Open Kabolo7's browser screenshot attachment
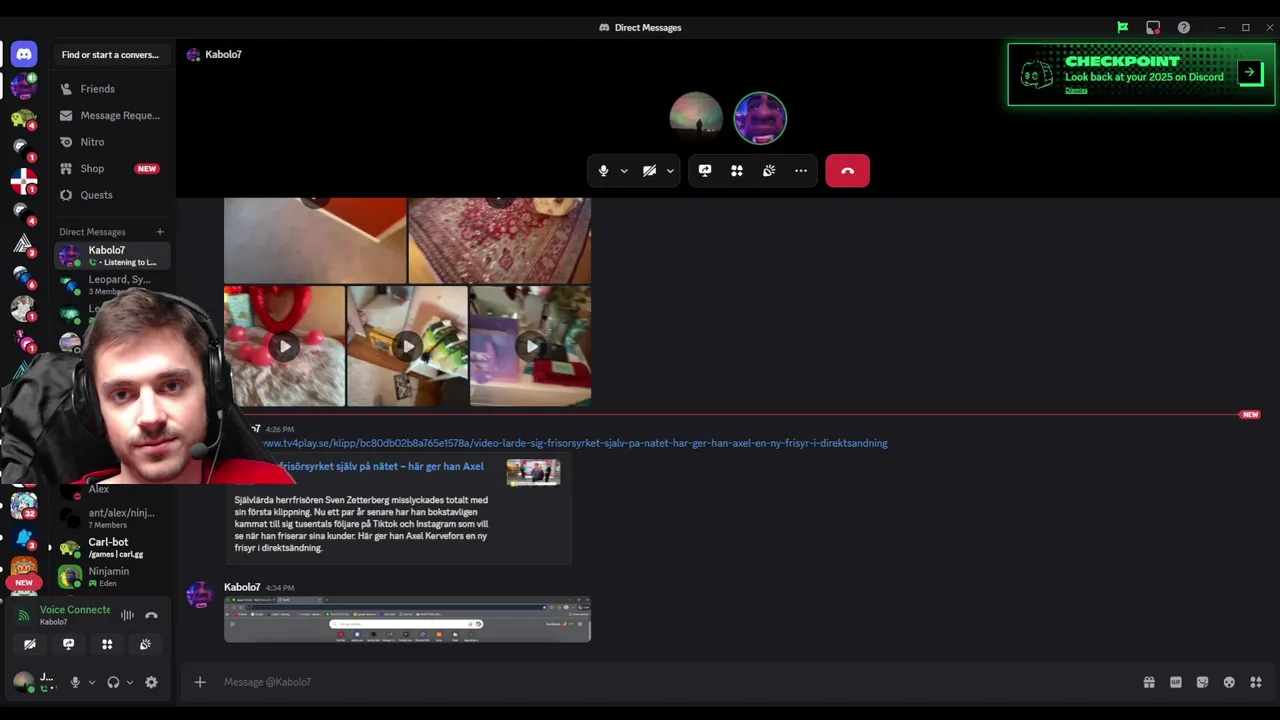 click(407, 619)
